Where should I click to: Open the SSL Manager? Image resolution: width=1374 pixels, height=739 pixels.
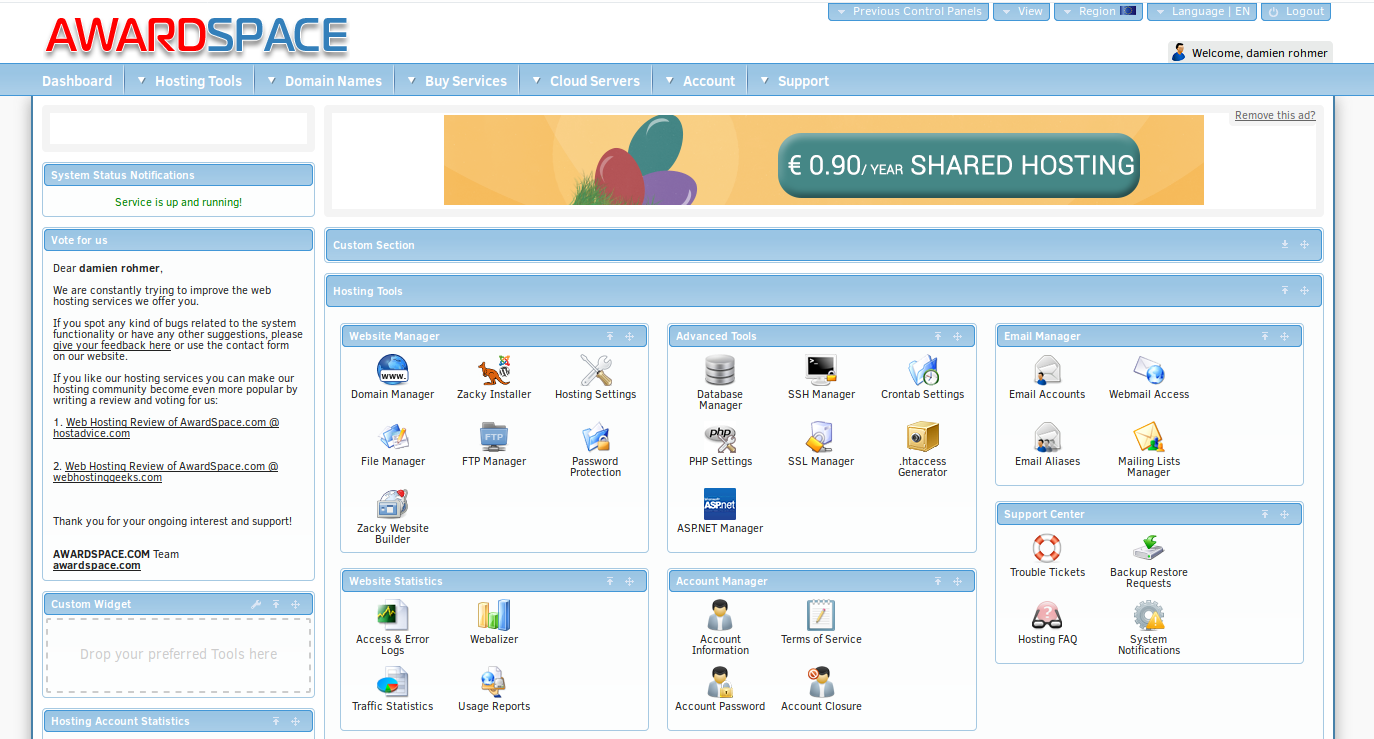point(821,445)
